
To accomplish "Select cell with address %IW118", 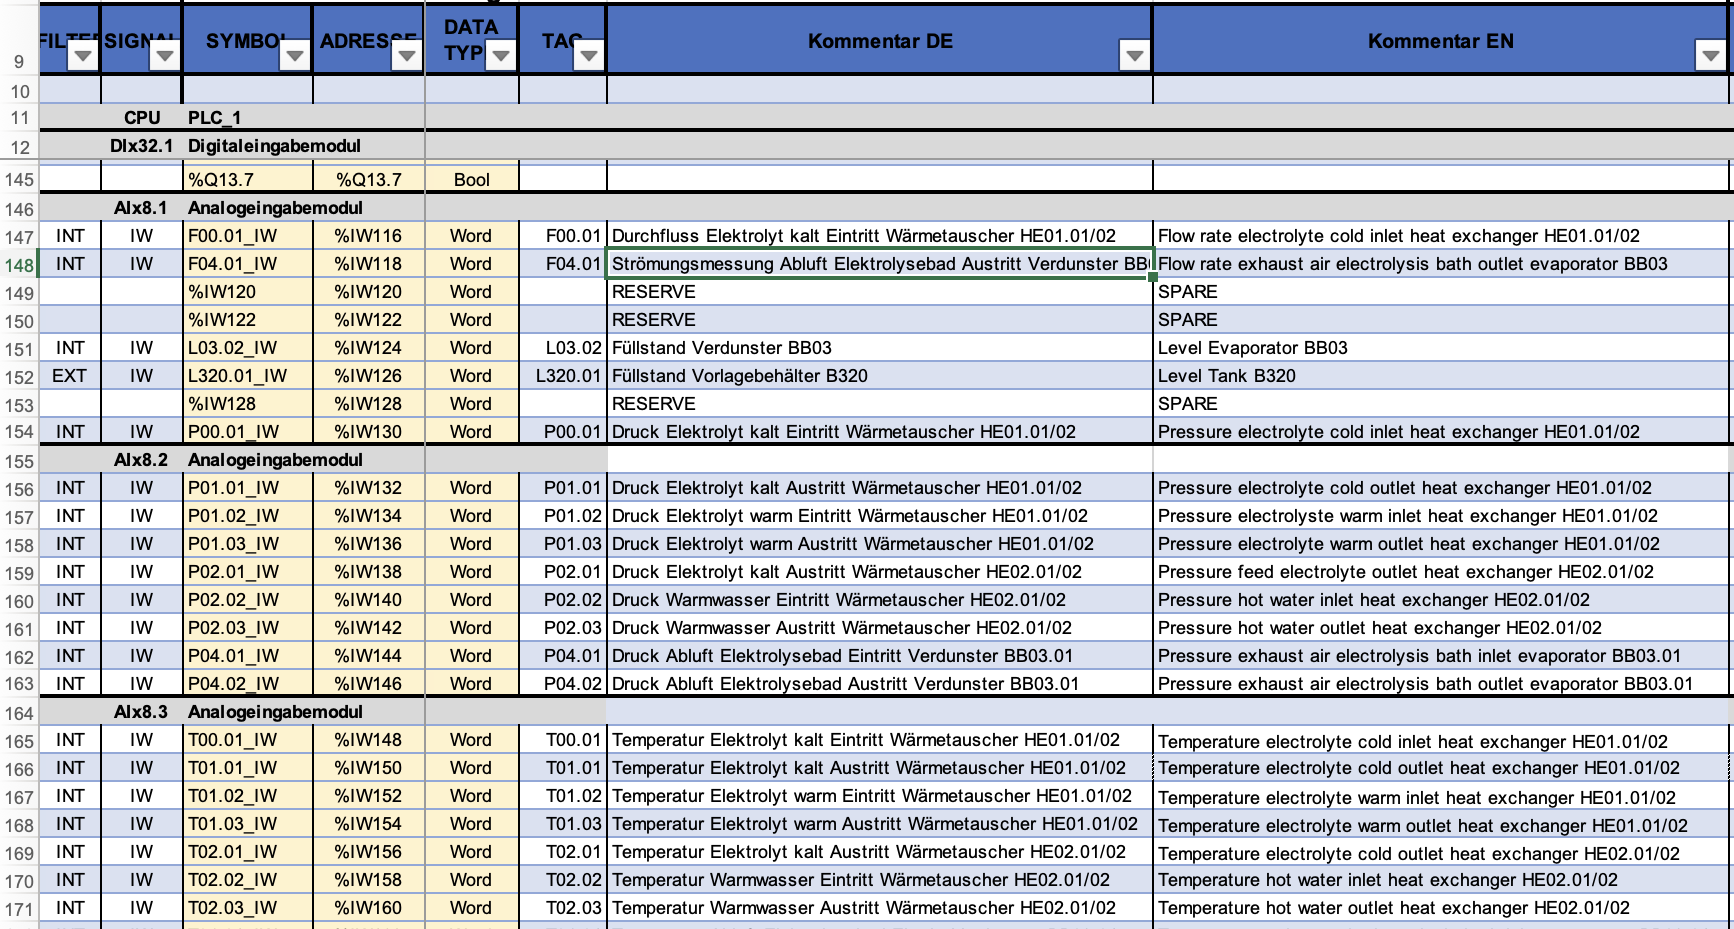I will pos(369,264).
